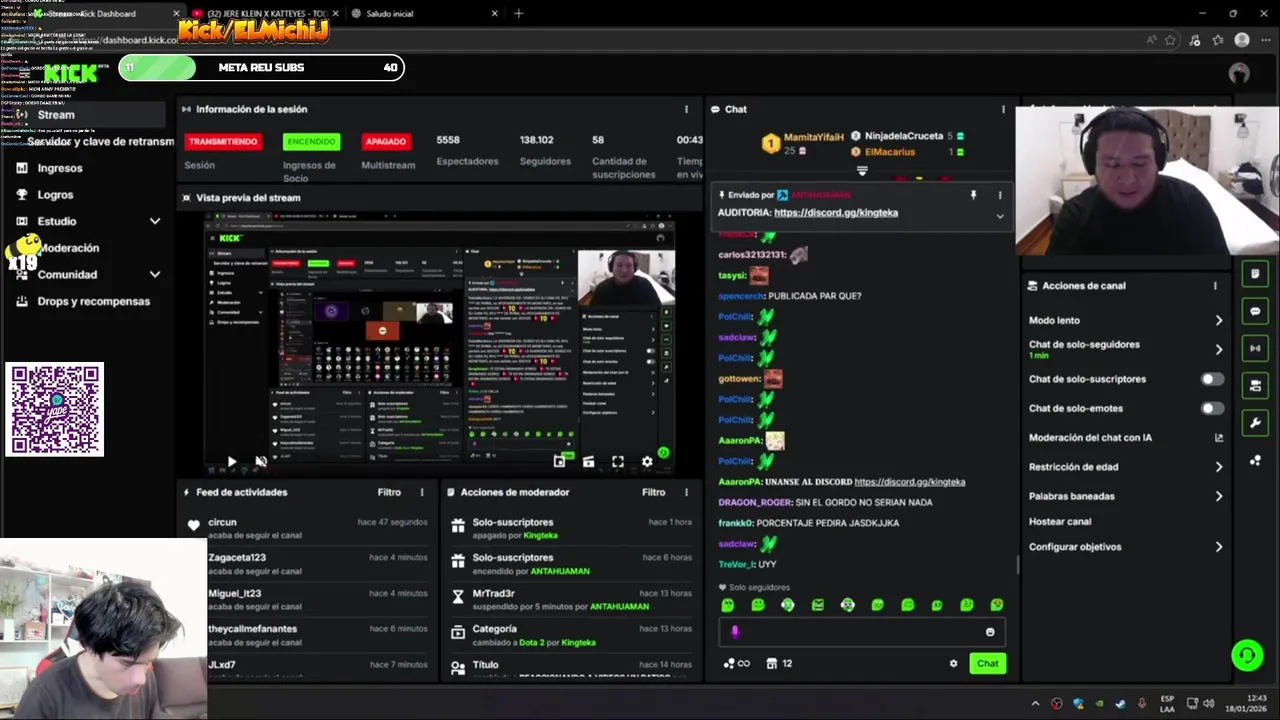Open emote picker in chat input
1280x720 pixels.
coord(990,632)
